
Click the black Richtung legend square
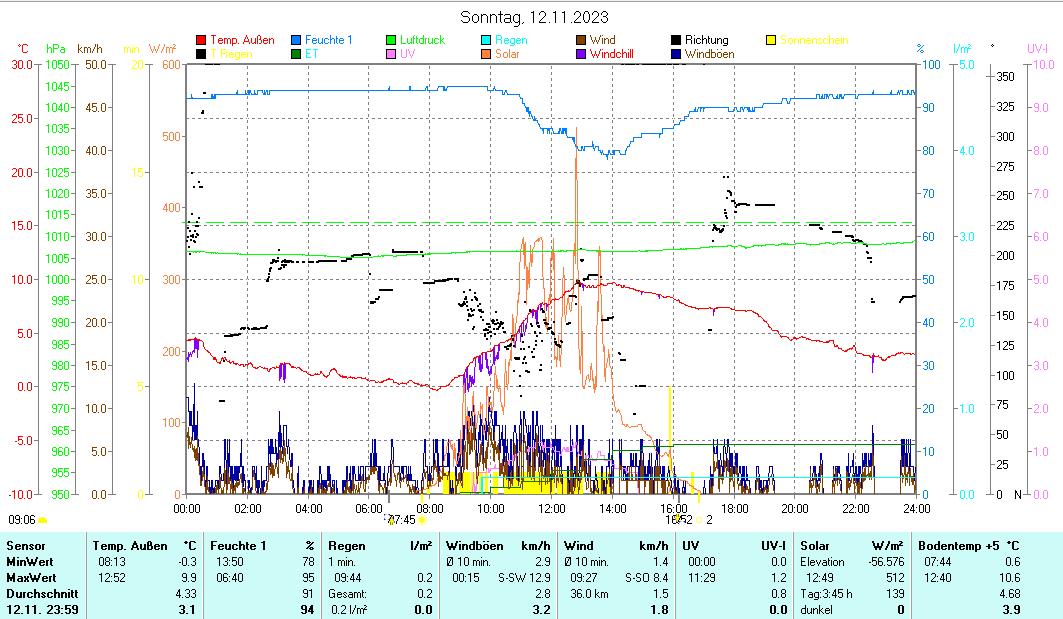[677, 40]
